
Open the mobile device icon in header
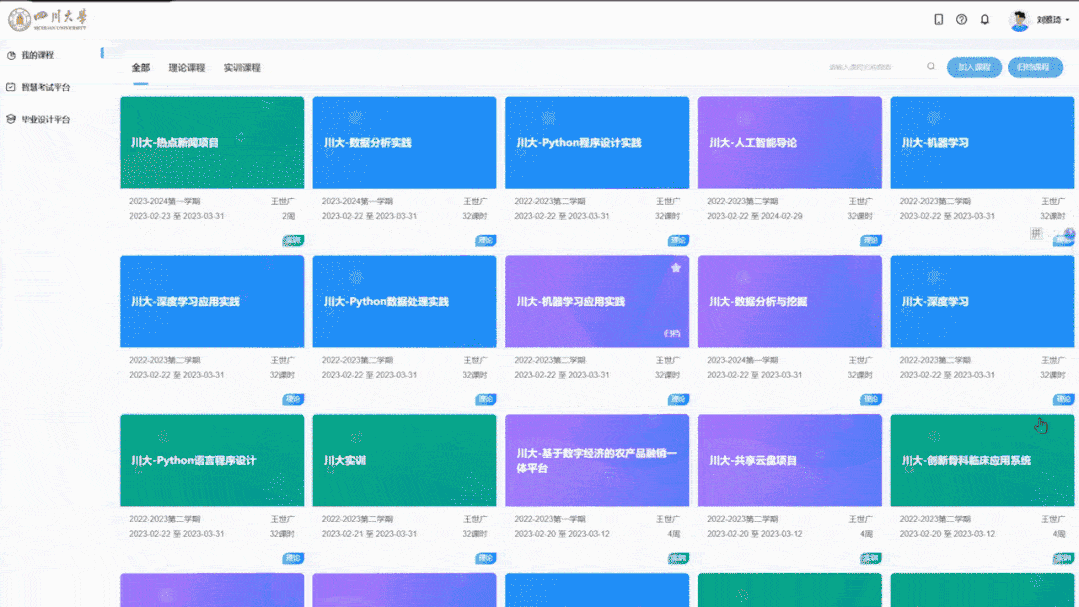pos(939,19)
